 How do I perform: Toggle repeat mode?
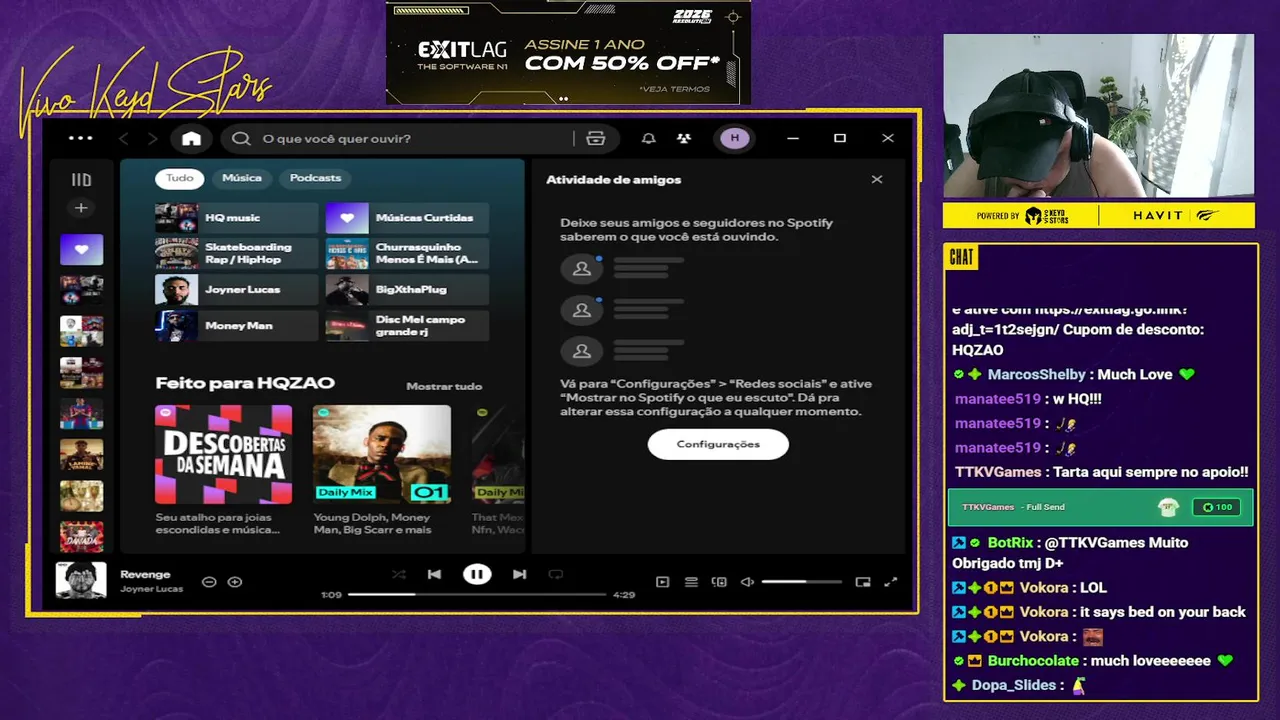556,574
